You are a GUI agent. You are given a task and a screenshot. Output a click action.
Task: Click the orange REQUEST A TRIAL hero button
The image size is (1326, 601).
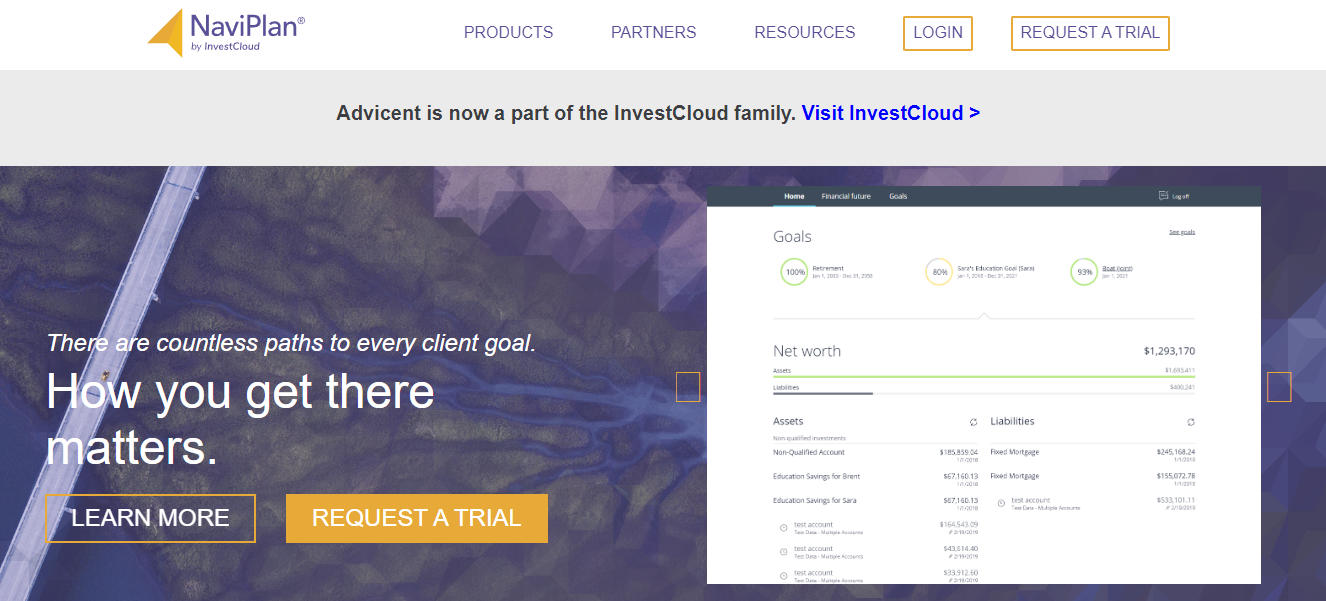417,518
